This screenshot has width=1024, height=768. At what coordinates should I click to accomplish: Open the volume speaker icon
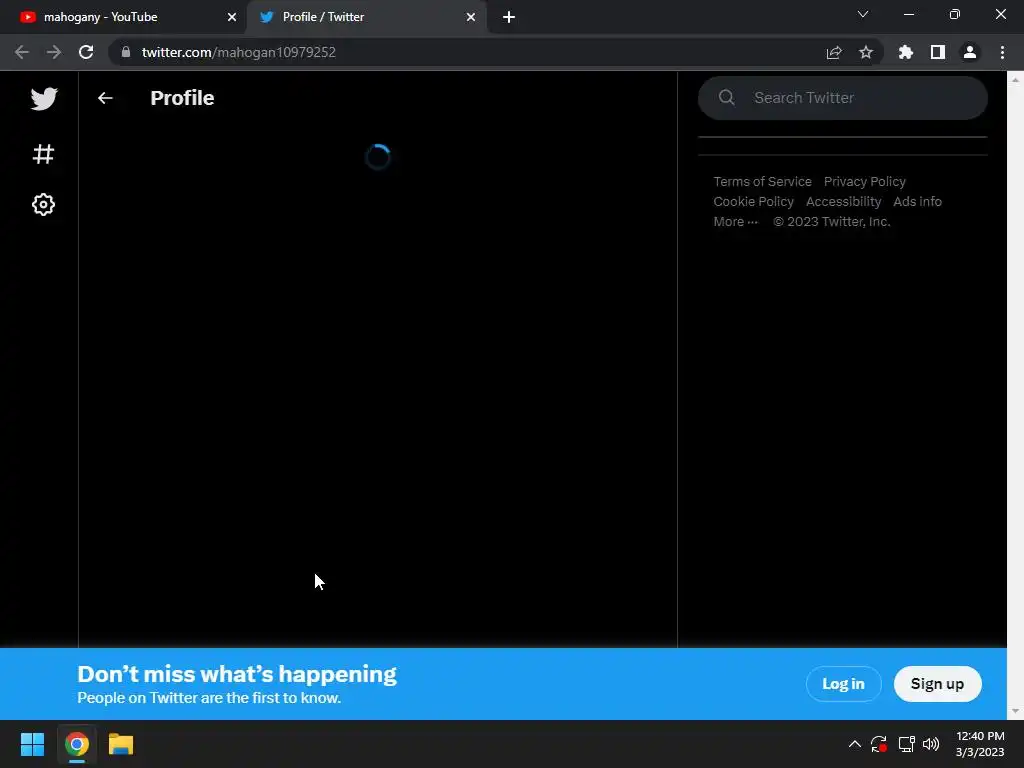pyautogui.click(x=931, y=744)
